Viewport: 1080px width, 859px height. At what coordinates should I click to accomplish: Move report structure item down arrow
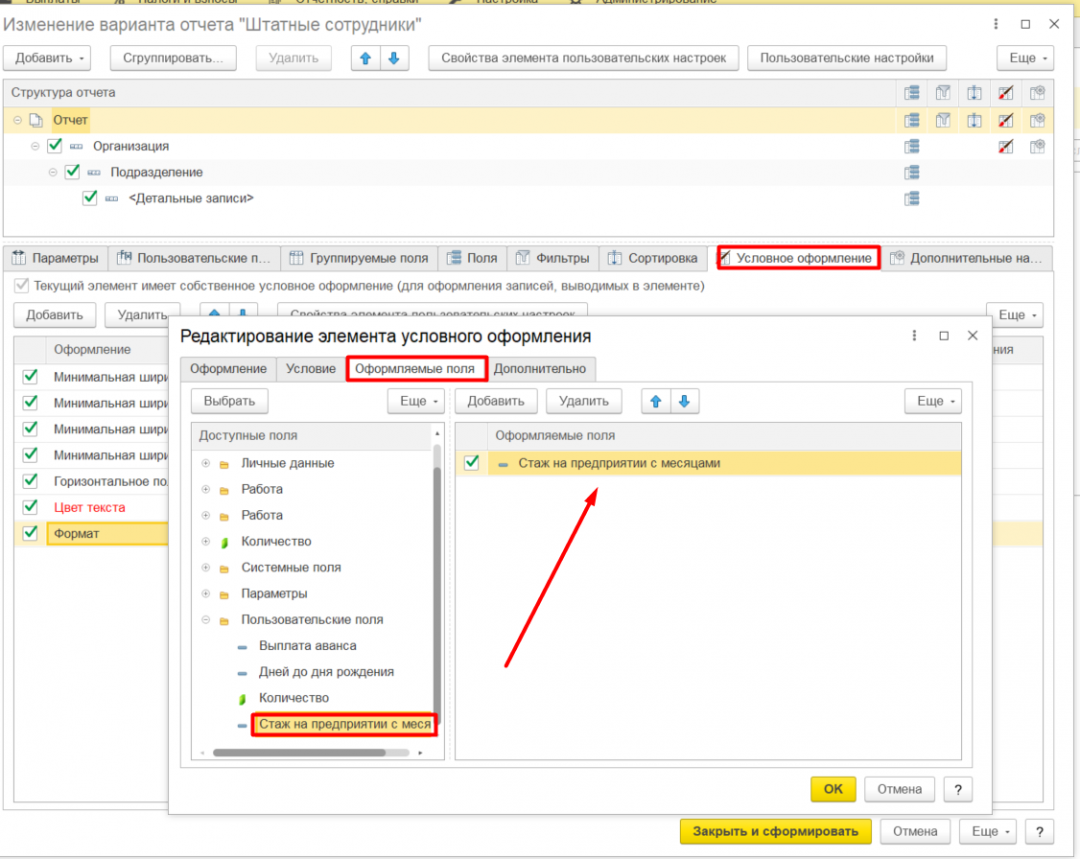point(394,59)
